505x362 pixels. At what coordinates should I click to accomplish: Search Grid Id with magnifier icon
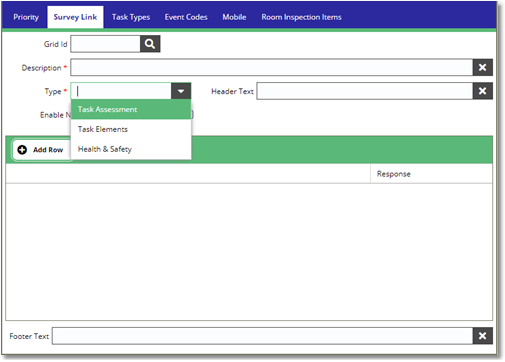point(150,44)
